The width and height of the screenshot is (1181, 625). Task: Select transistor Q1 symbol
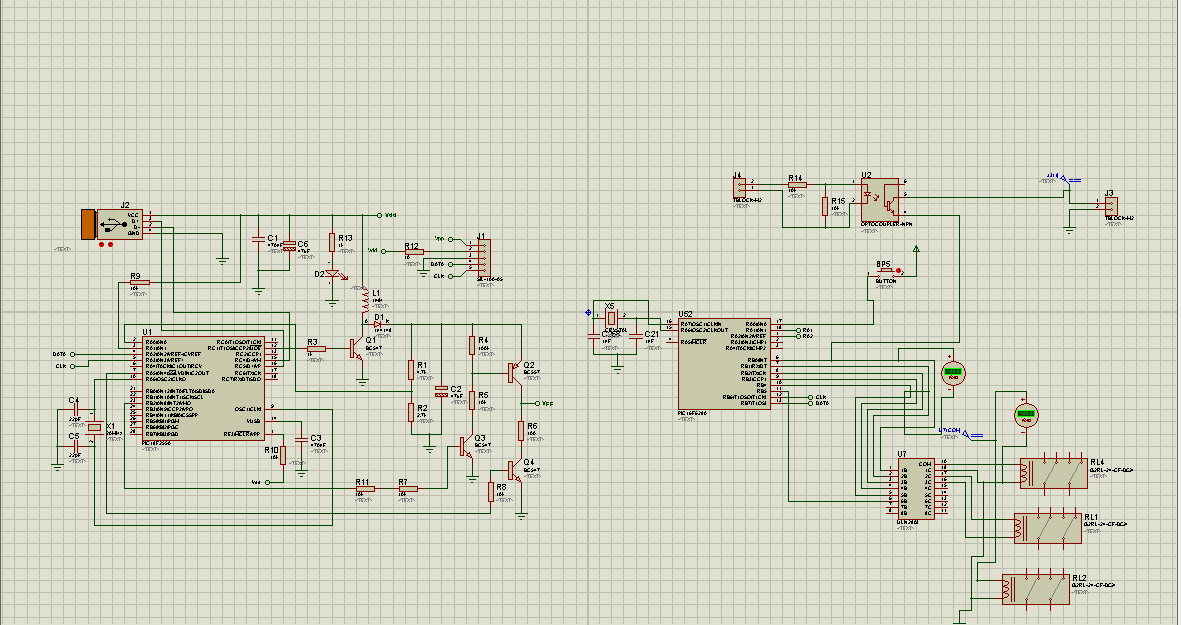pyautogui.click(x=356, y=349)
